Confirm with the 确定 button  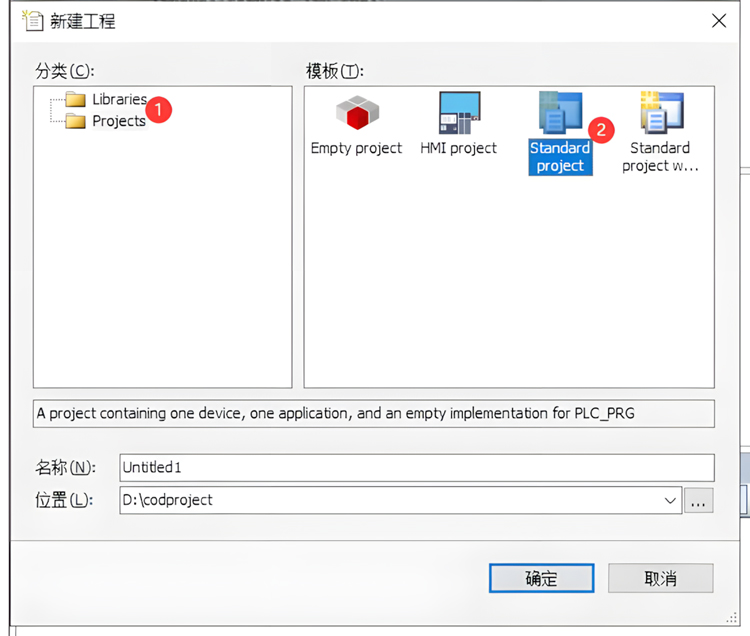point(541,578)
